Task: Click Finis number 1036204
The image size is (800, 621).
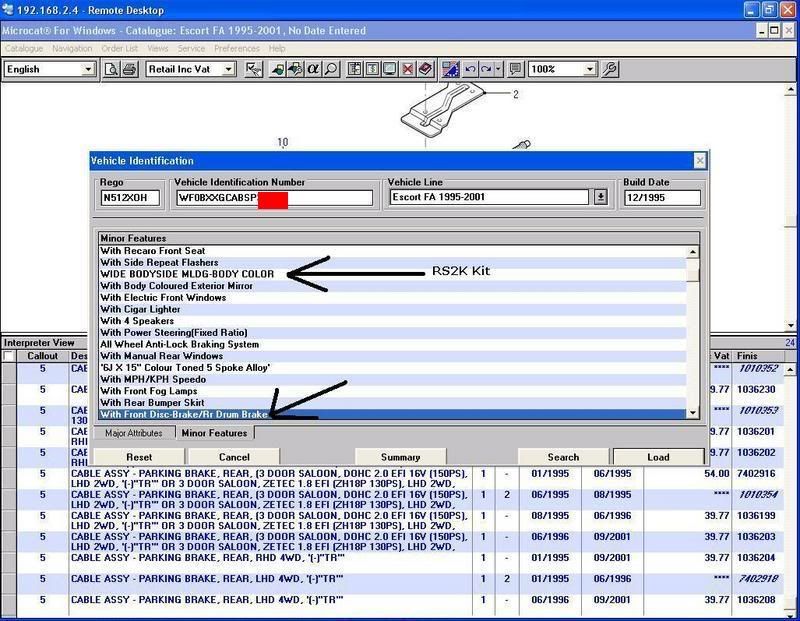Action: pyautogui.click(x=756, y=558)
